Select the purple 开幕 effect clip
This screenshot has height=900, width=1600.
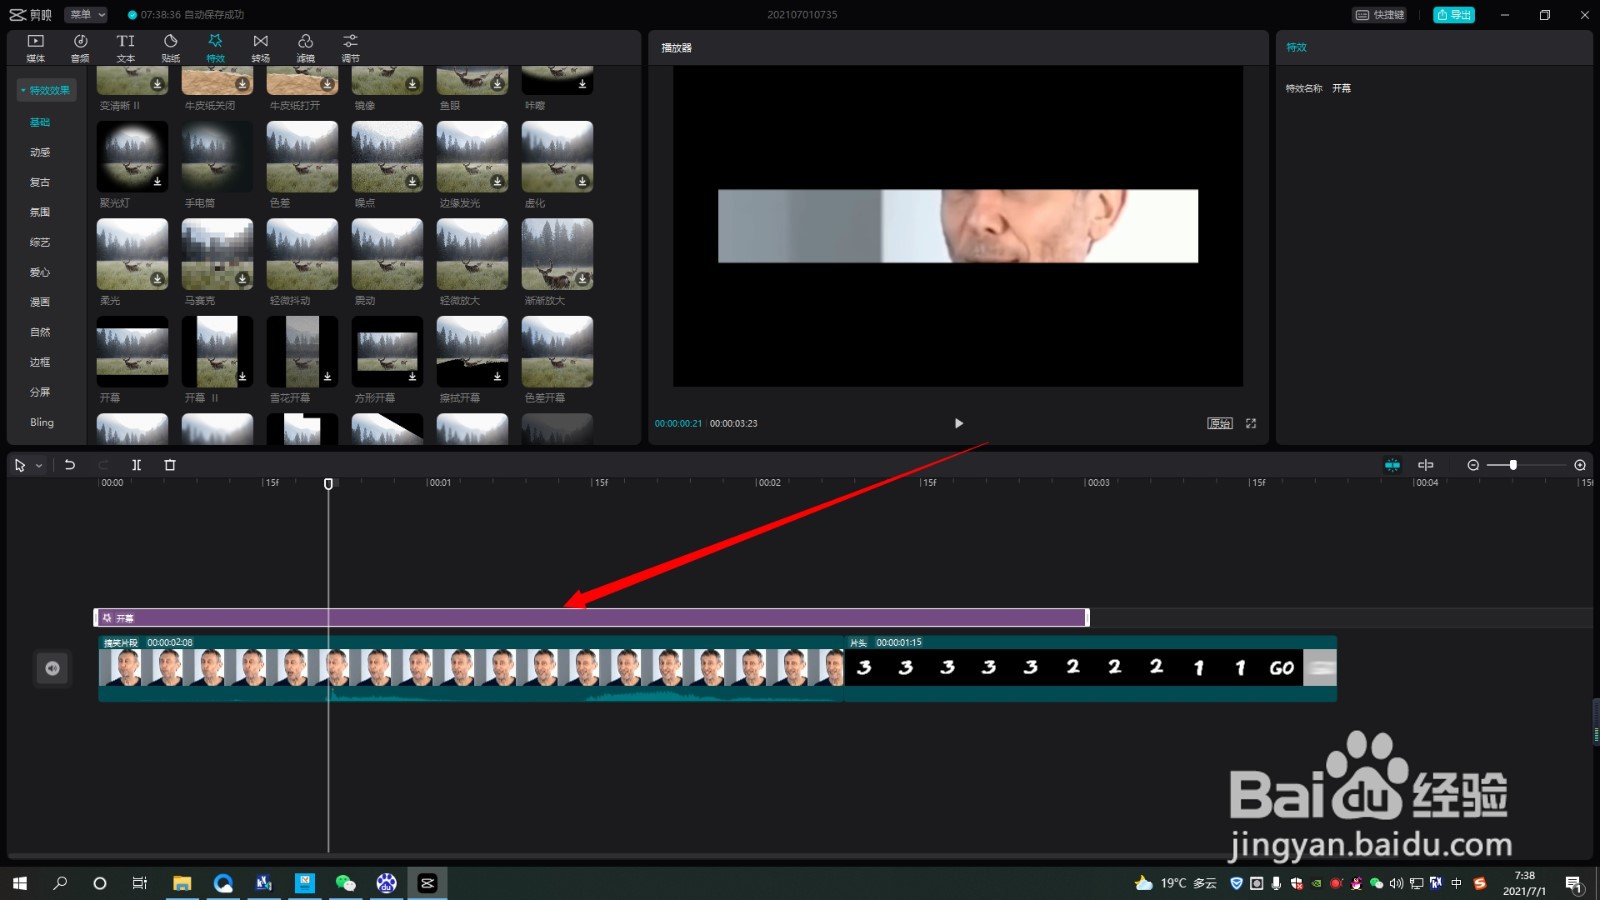[591, 618]
